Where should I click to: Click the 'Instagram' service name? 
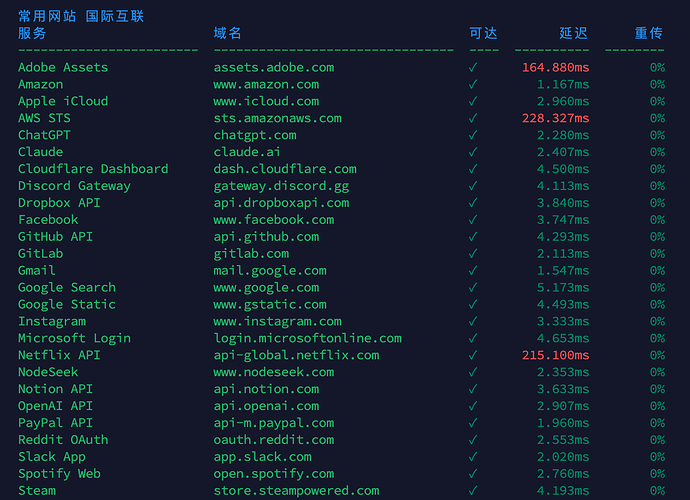[x=52, y=322]
